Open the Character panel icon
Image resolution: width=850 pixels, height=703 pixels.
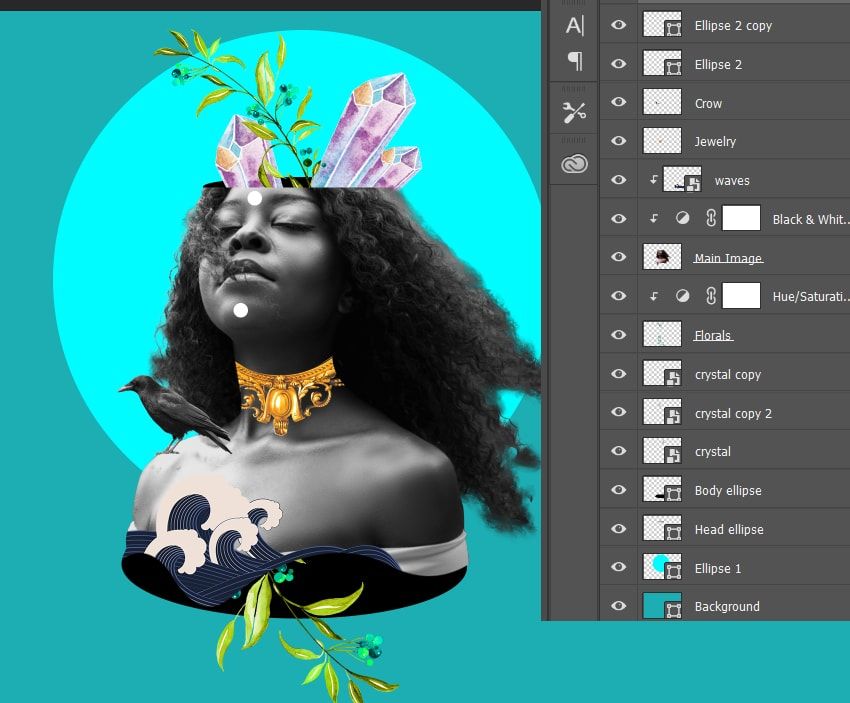point(574,26)
